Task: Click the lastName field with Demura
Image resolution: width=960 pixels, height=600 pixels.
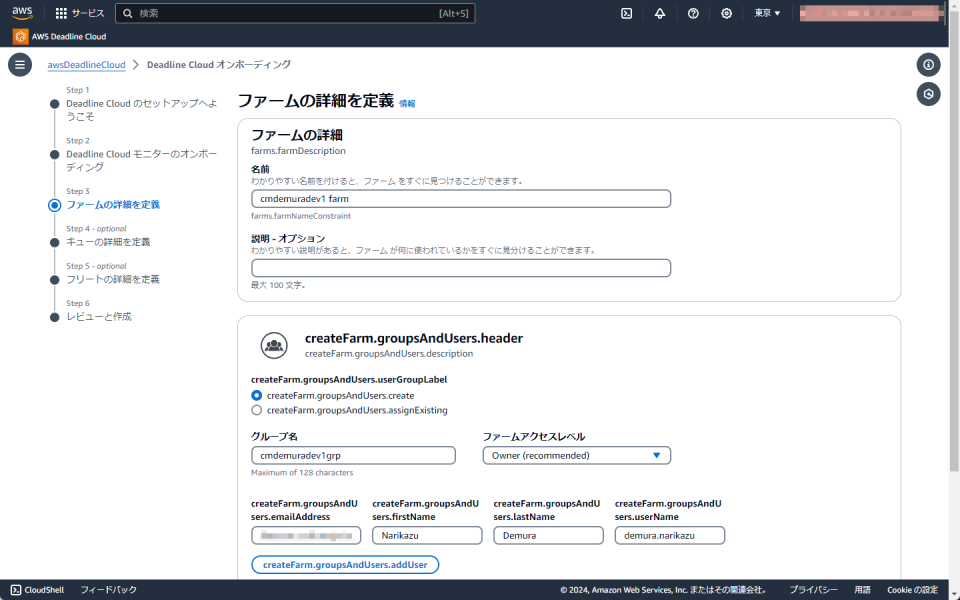Action: (x=549, y=535)
